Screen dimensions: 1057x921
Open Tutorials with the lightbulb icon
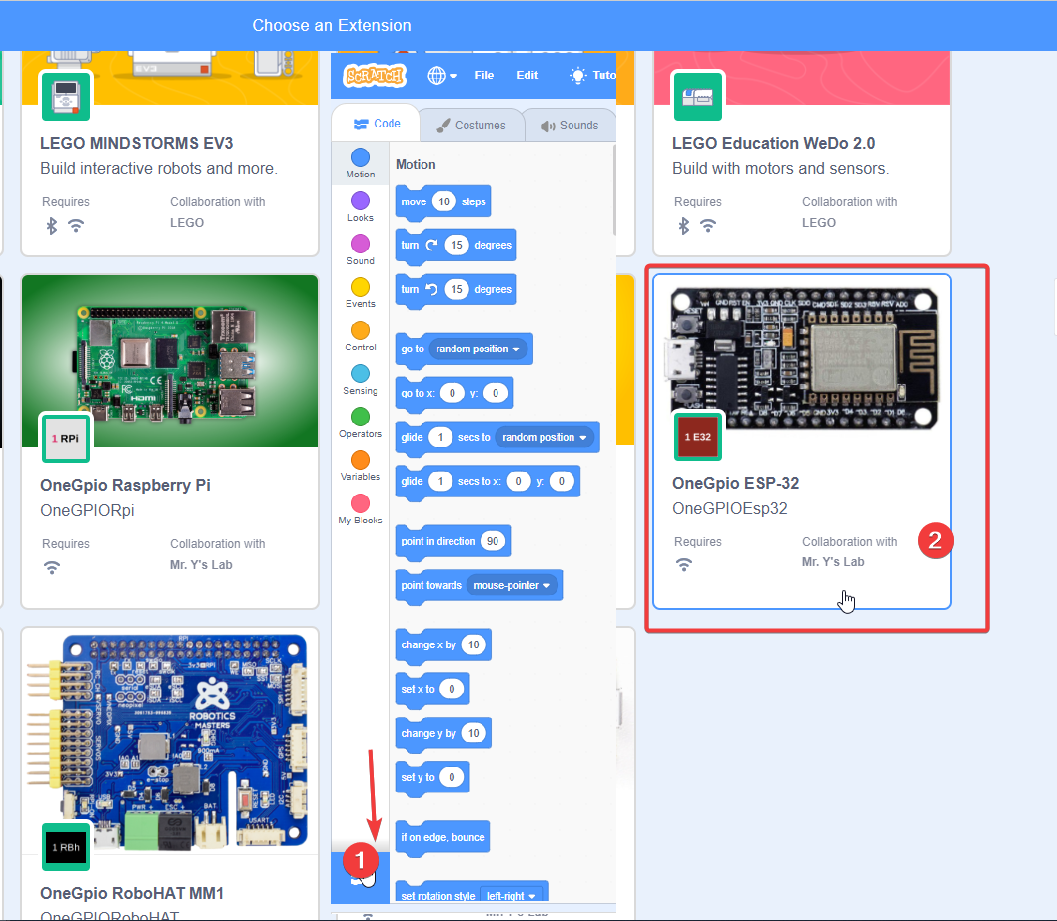click(x=592, y=76)
